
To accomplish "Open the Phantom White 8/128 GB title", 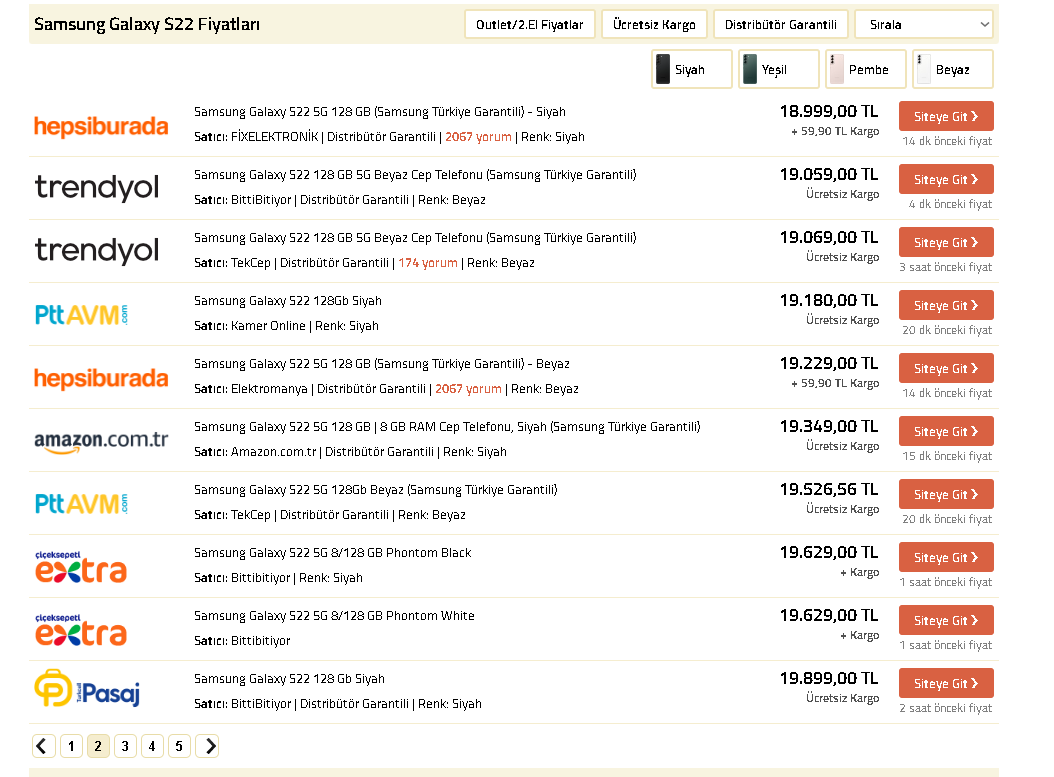I will (x=334, y=616).
